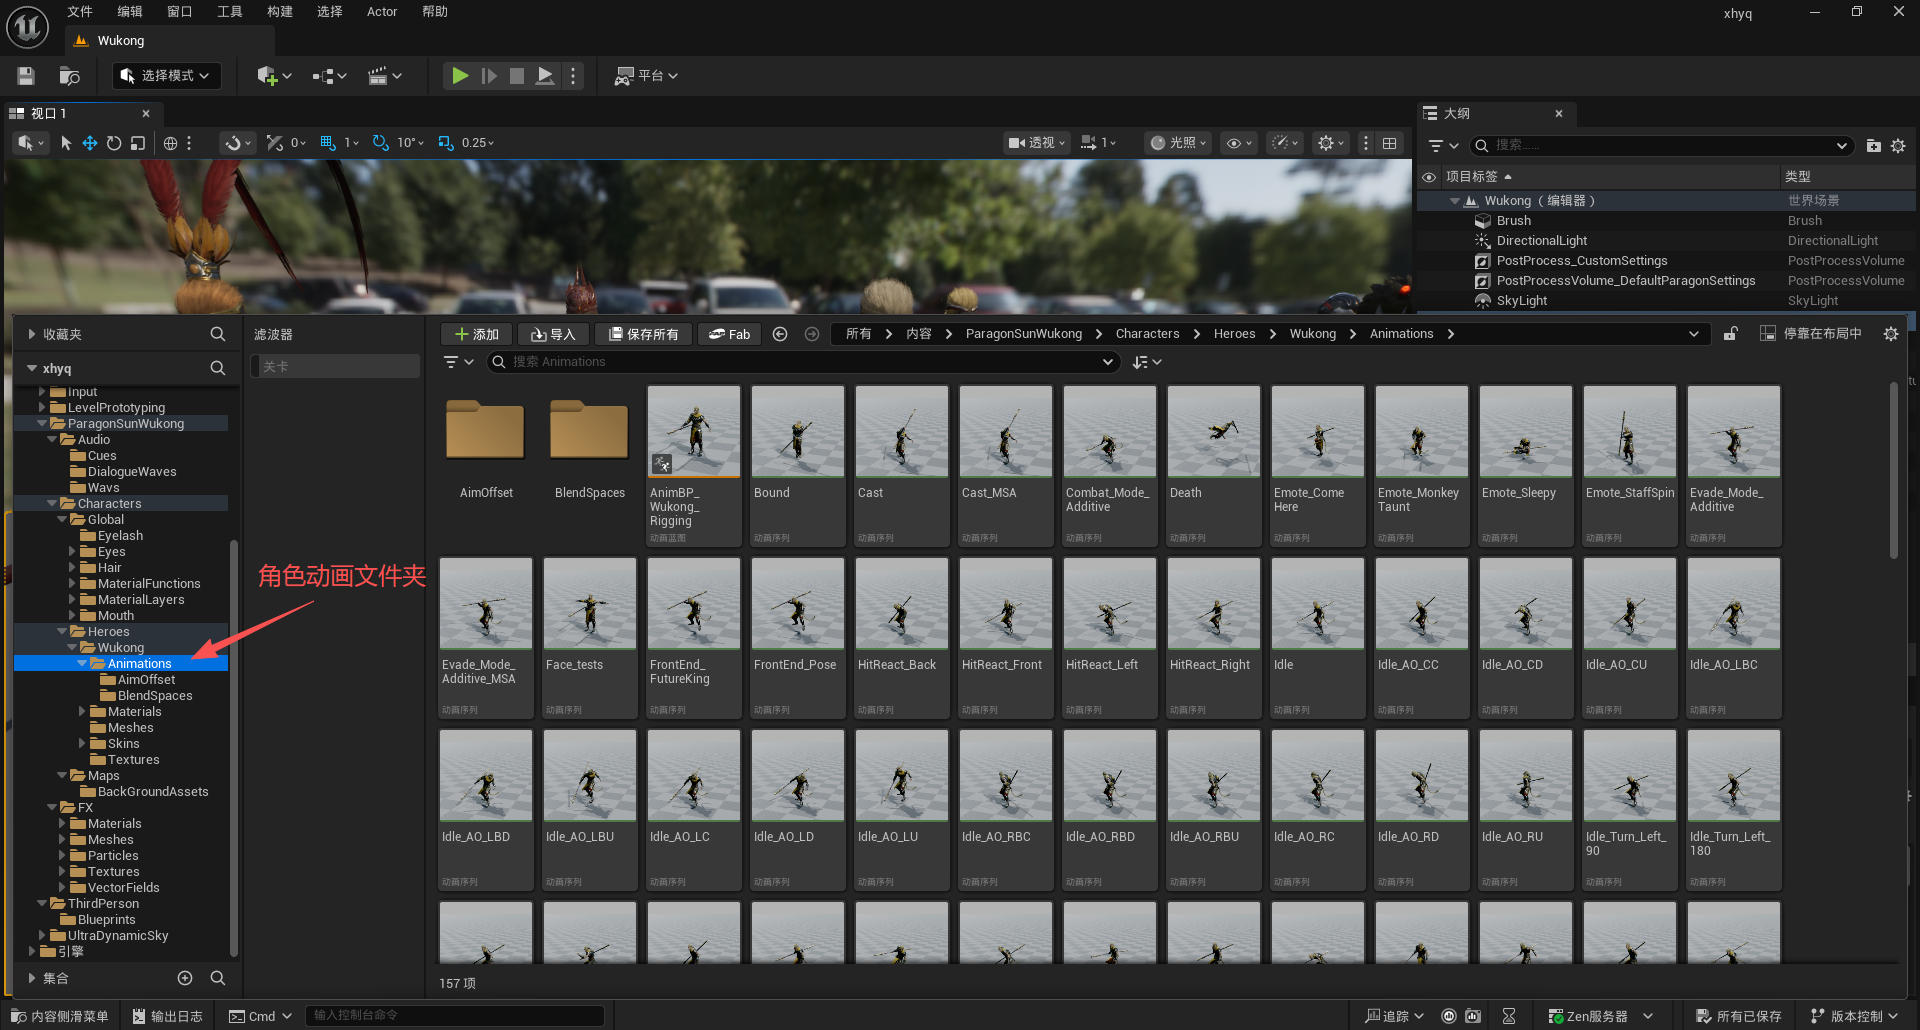Open the 透视 perspective view dropdown

pyautogui.click(x=1037, y=143)
